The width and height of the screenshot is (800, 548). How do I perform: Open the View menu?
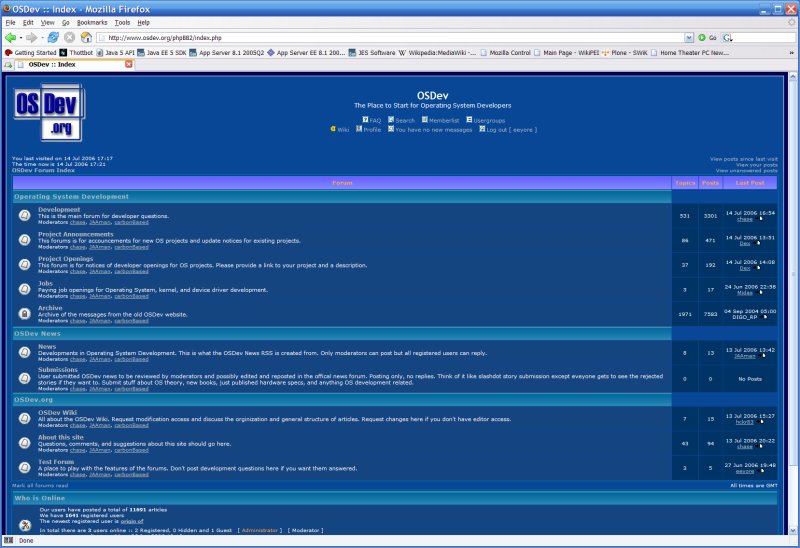(x=47, y=22)
